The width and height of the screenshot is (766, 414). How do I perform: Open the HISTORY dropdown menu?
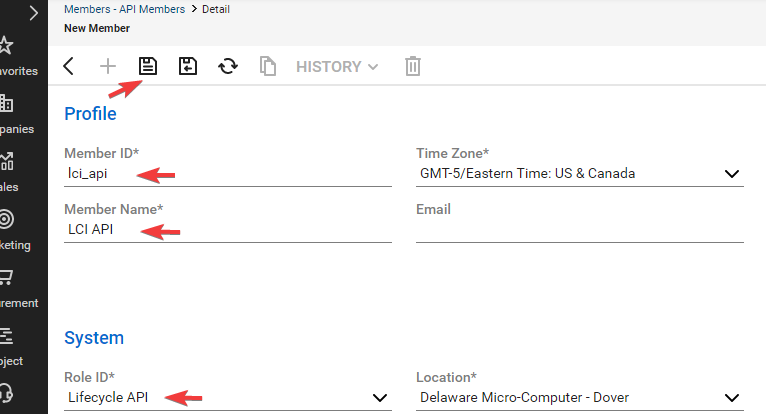pyautogui.click(x=337, y=67)
